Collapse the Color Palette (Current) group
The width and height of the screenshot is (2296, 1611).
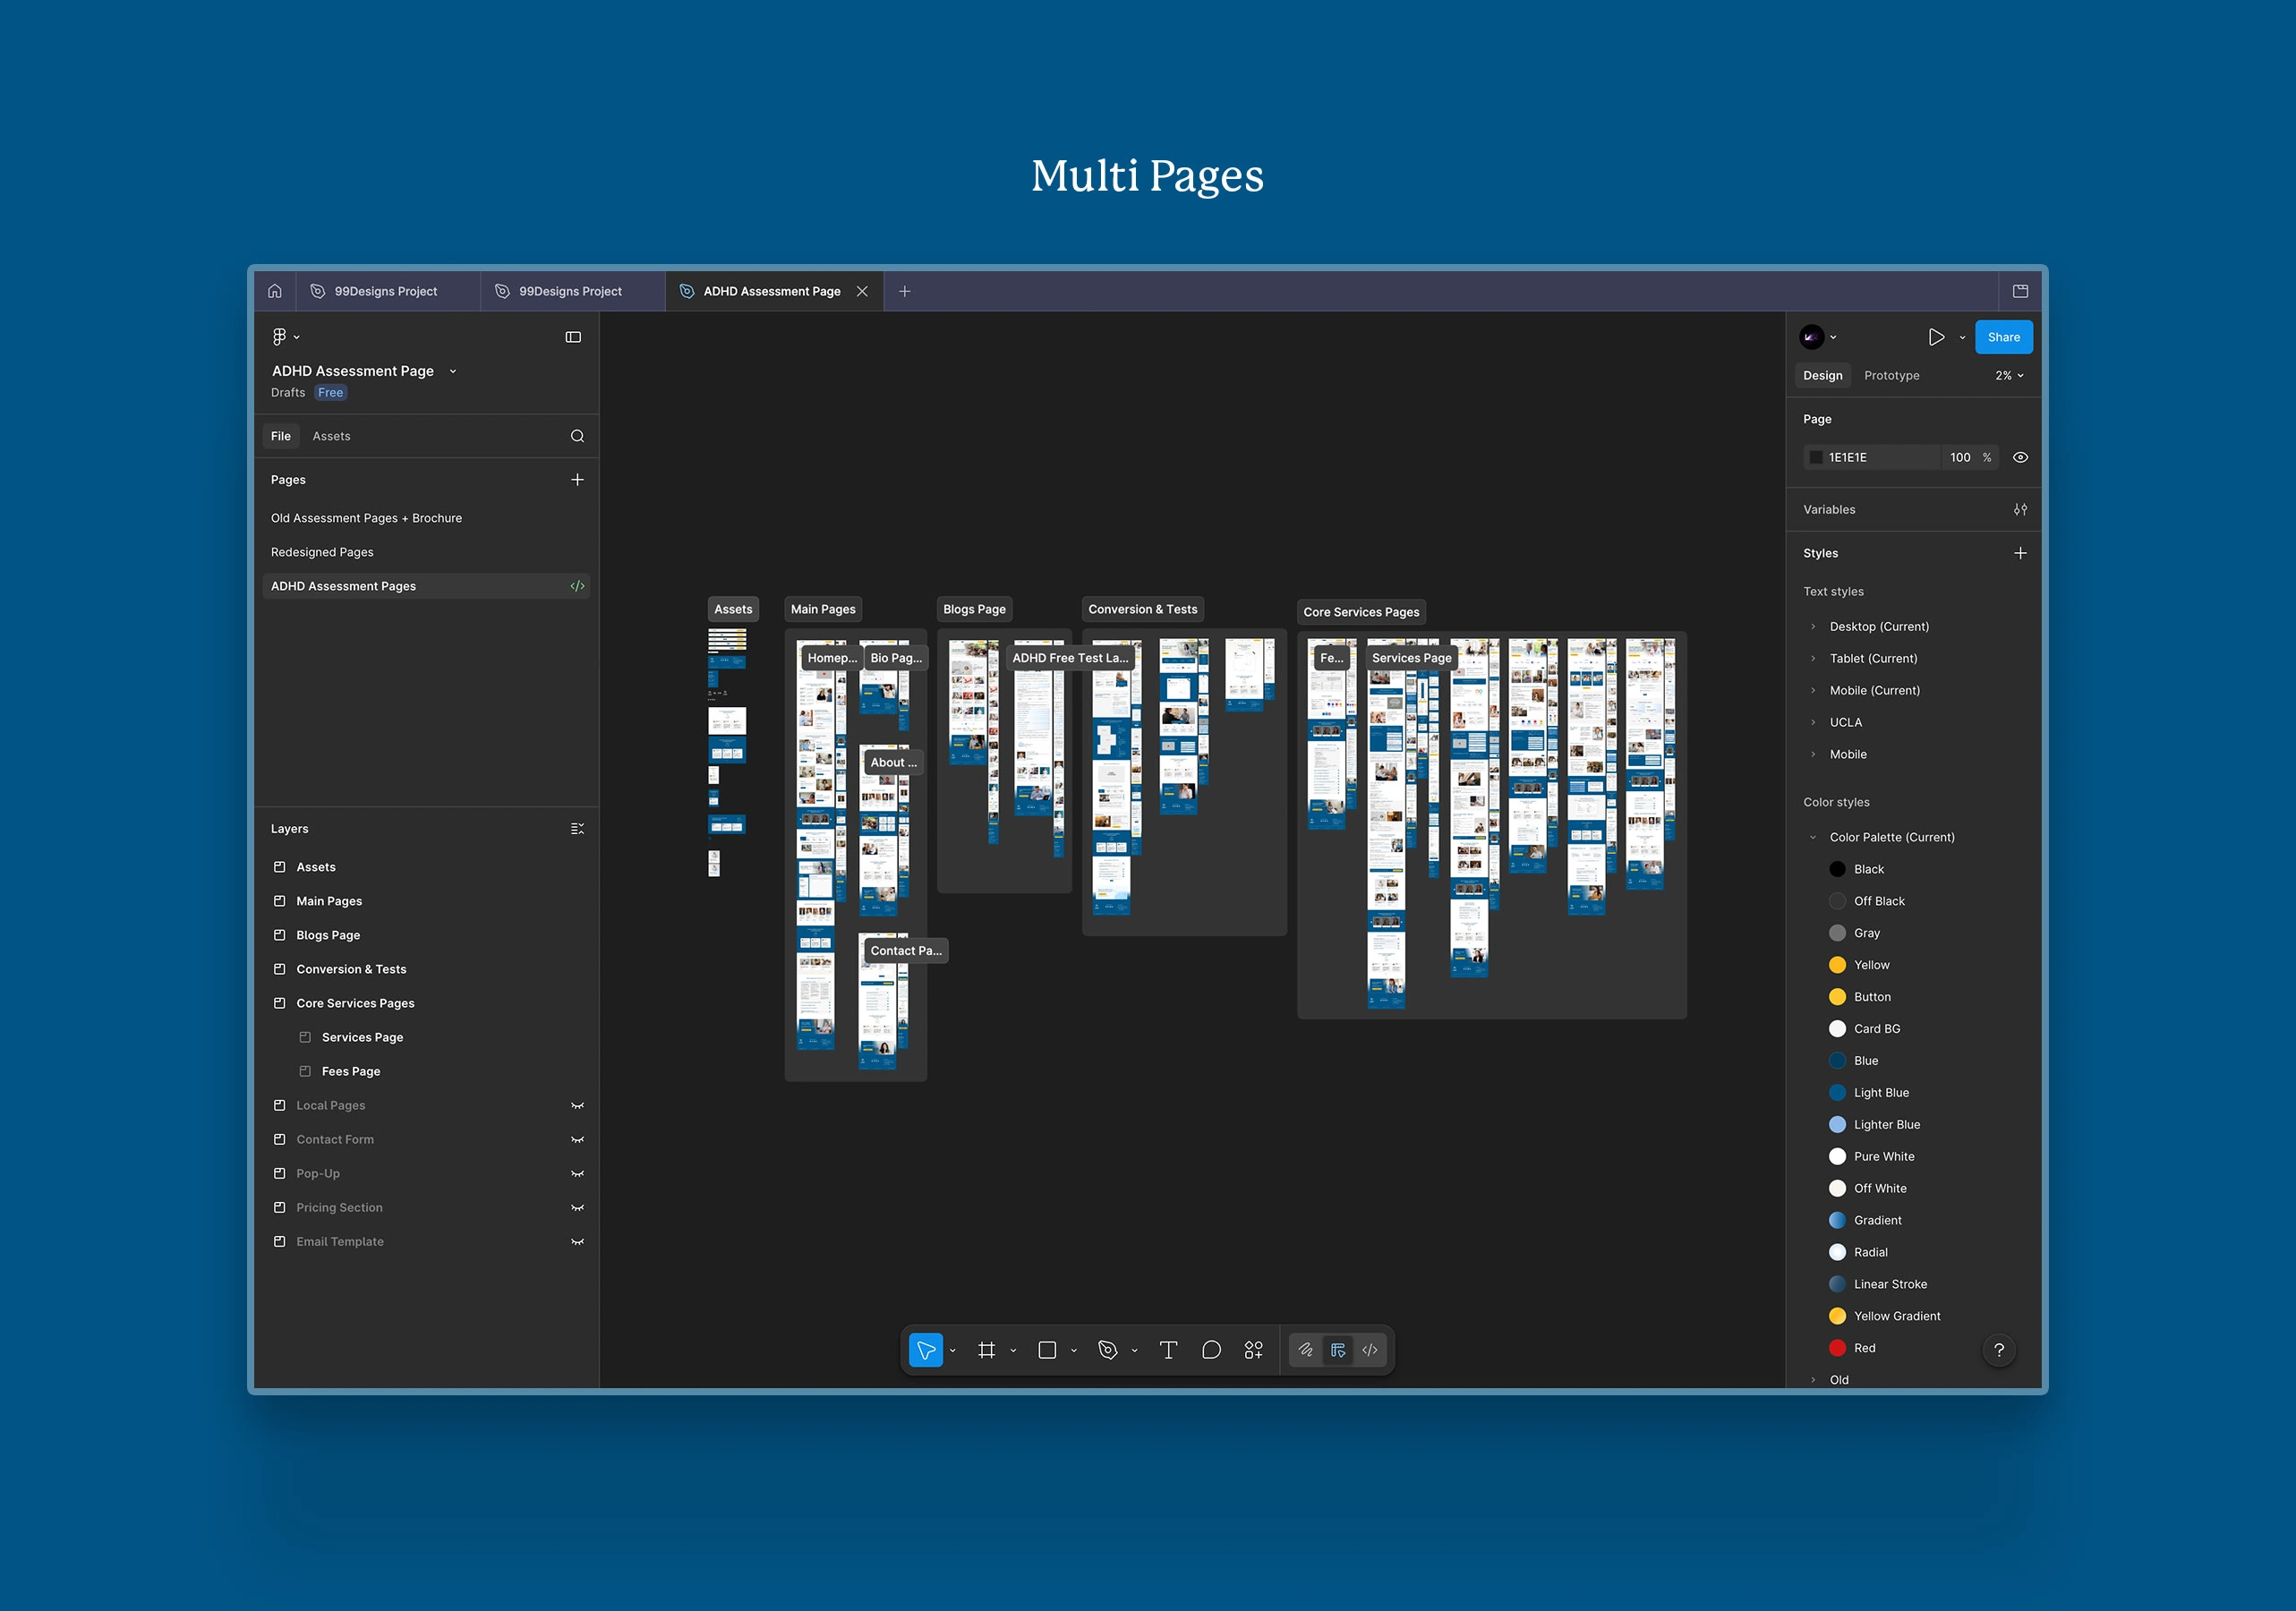pyautogui.click(x=1813, y=837)
